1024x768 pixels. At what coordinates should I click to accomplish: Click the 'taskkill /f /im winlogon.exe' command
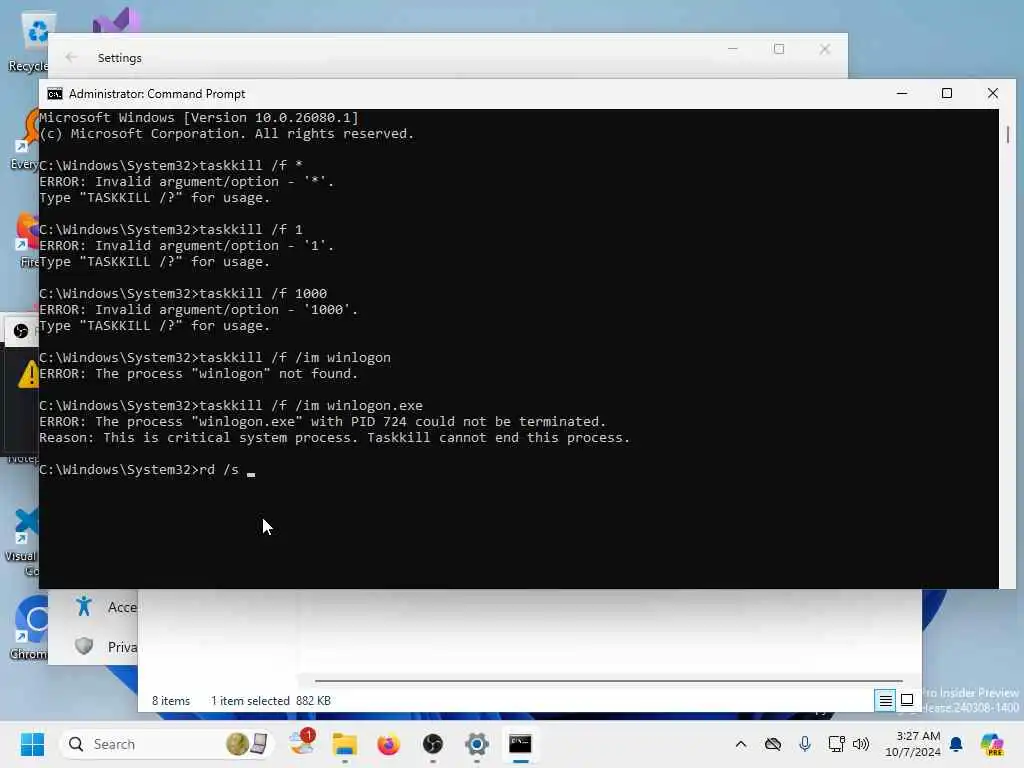231,406
